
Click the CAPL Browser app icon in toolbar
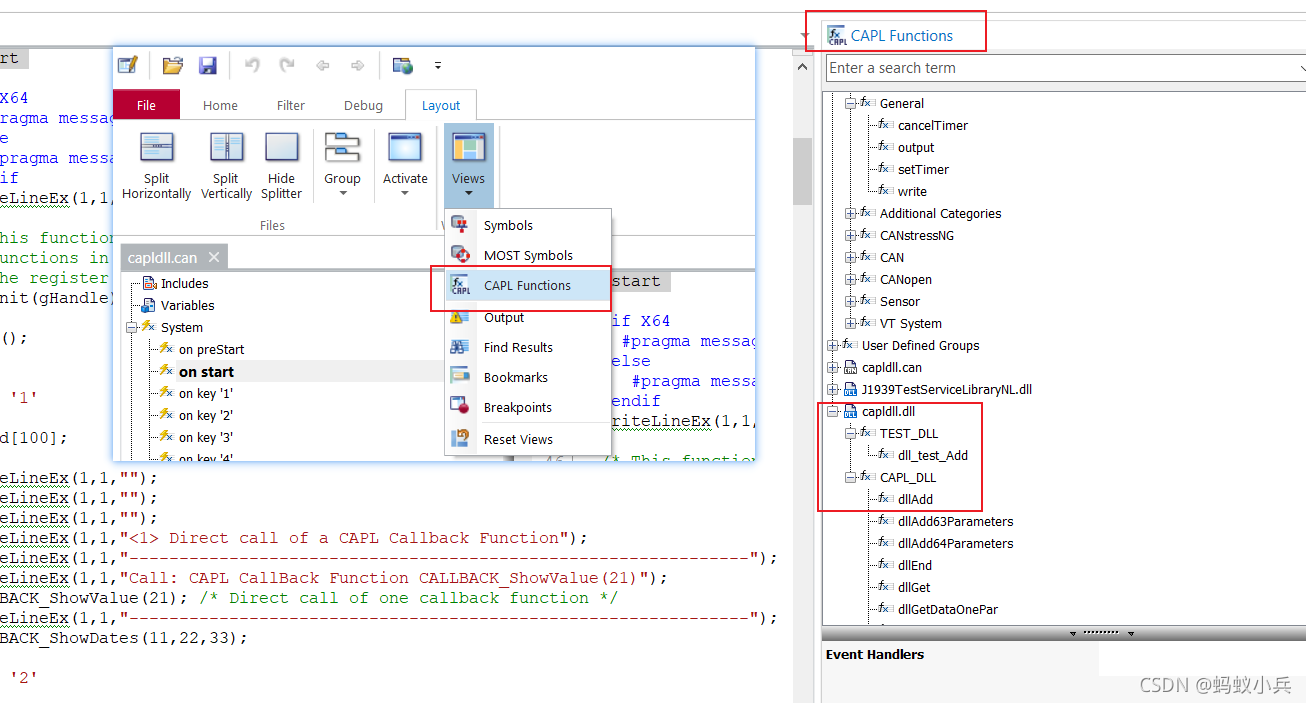tap(127, 66)
